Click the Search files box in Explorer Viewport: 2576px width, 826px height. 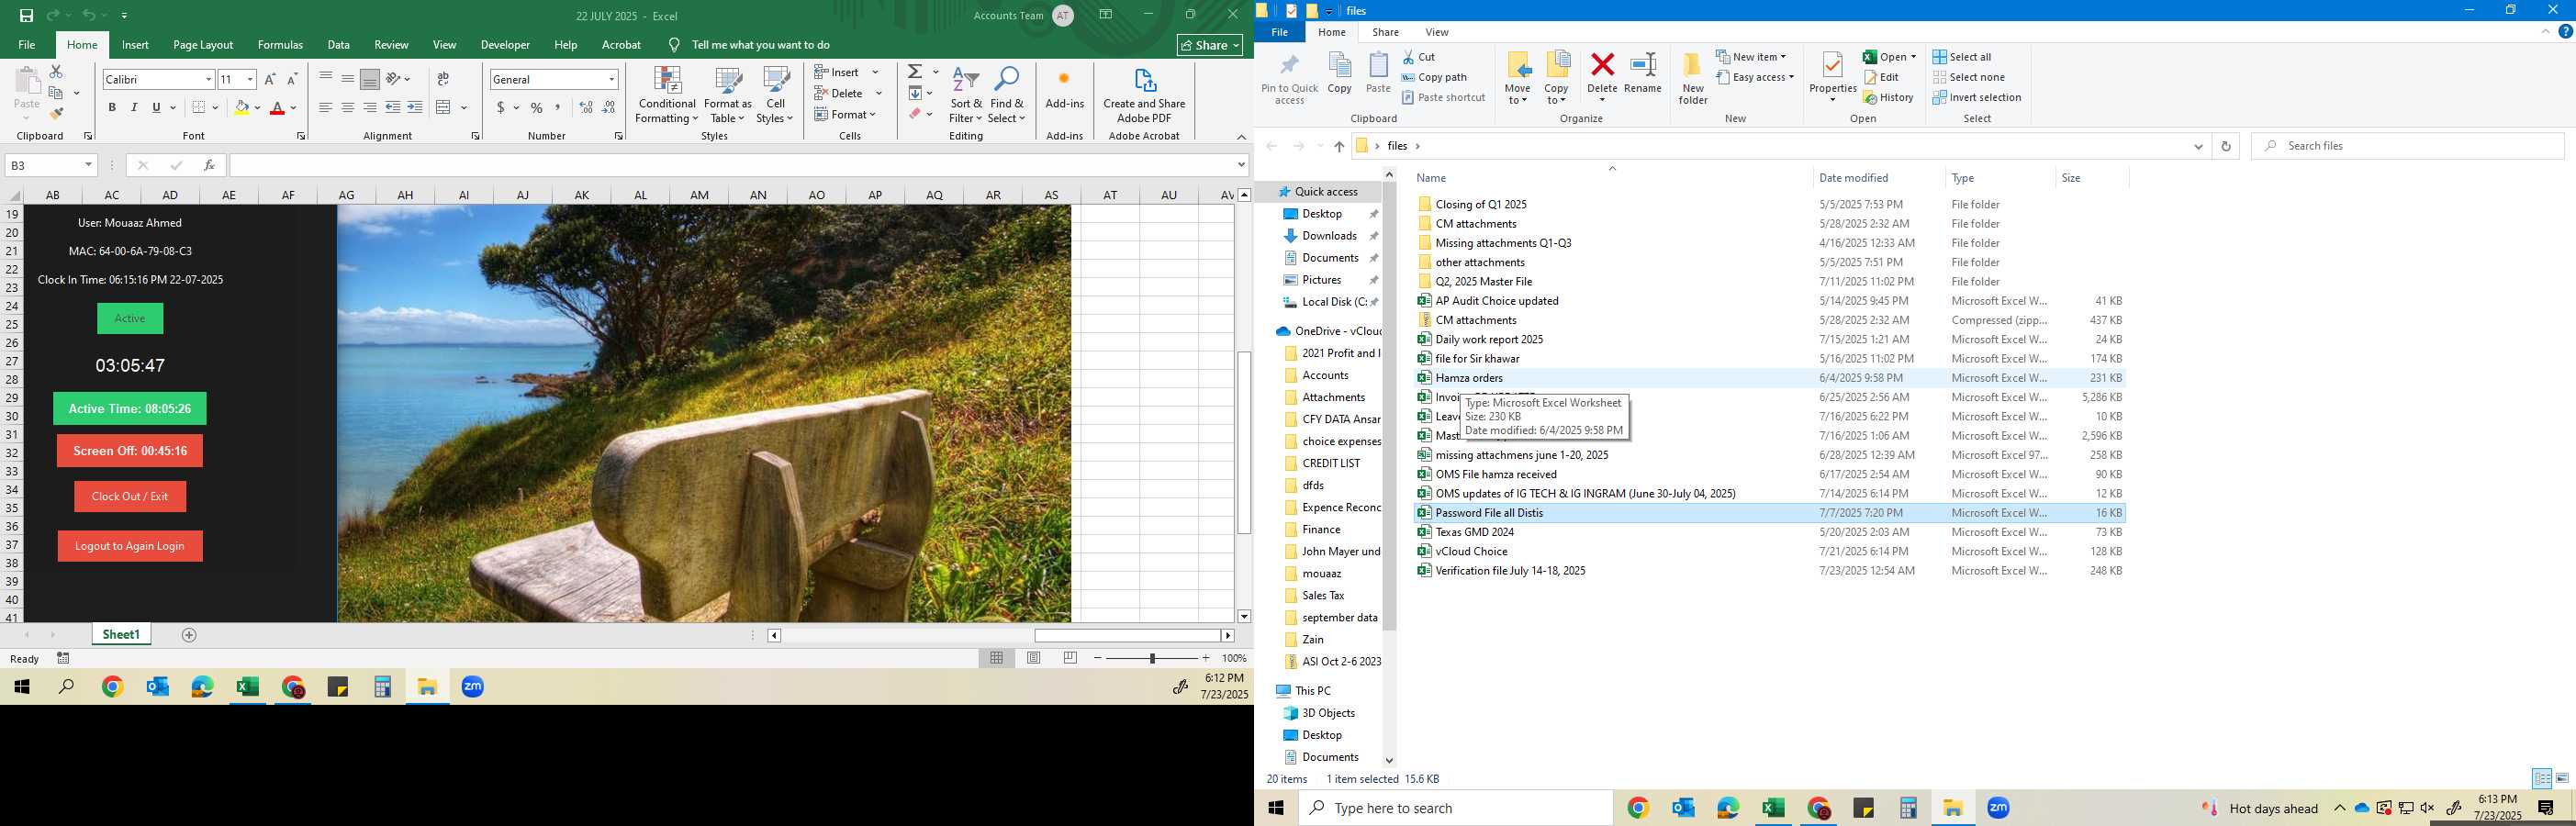pyautogui.click(x=2408, y=146)
